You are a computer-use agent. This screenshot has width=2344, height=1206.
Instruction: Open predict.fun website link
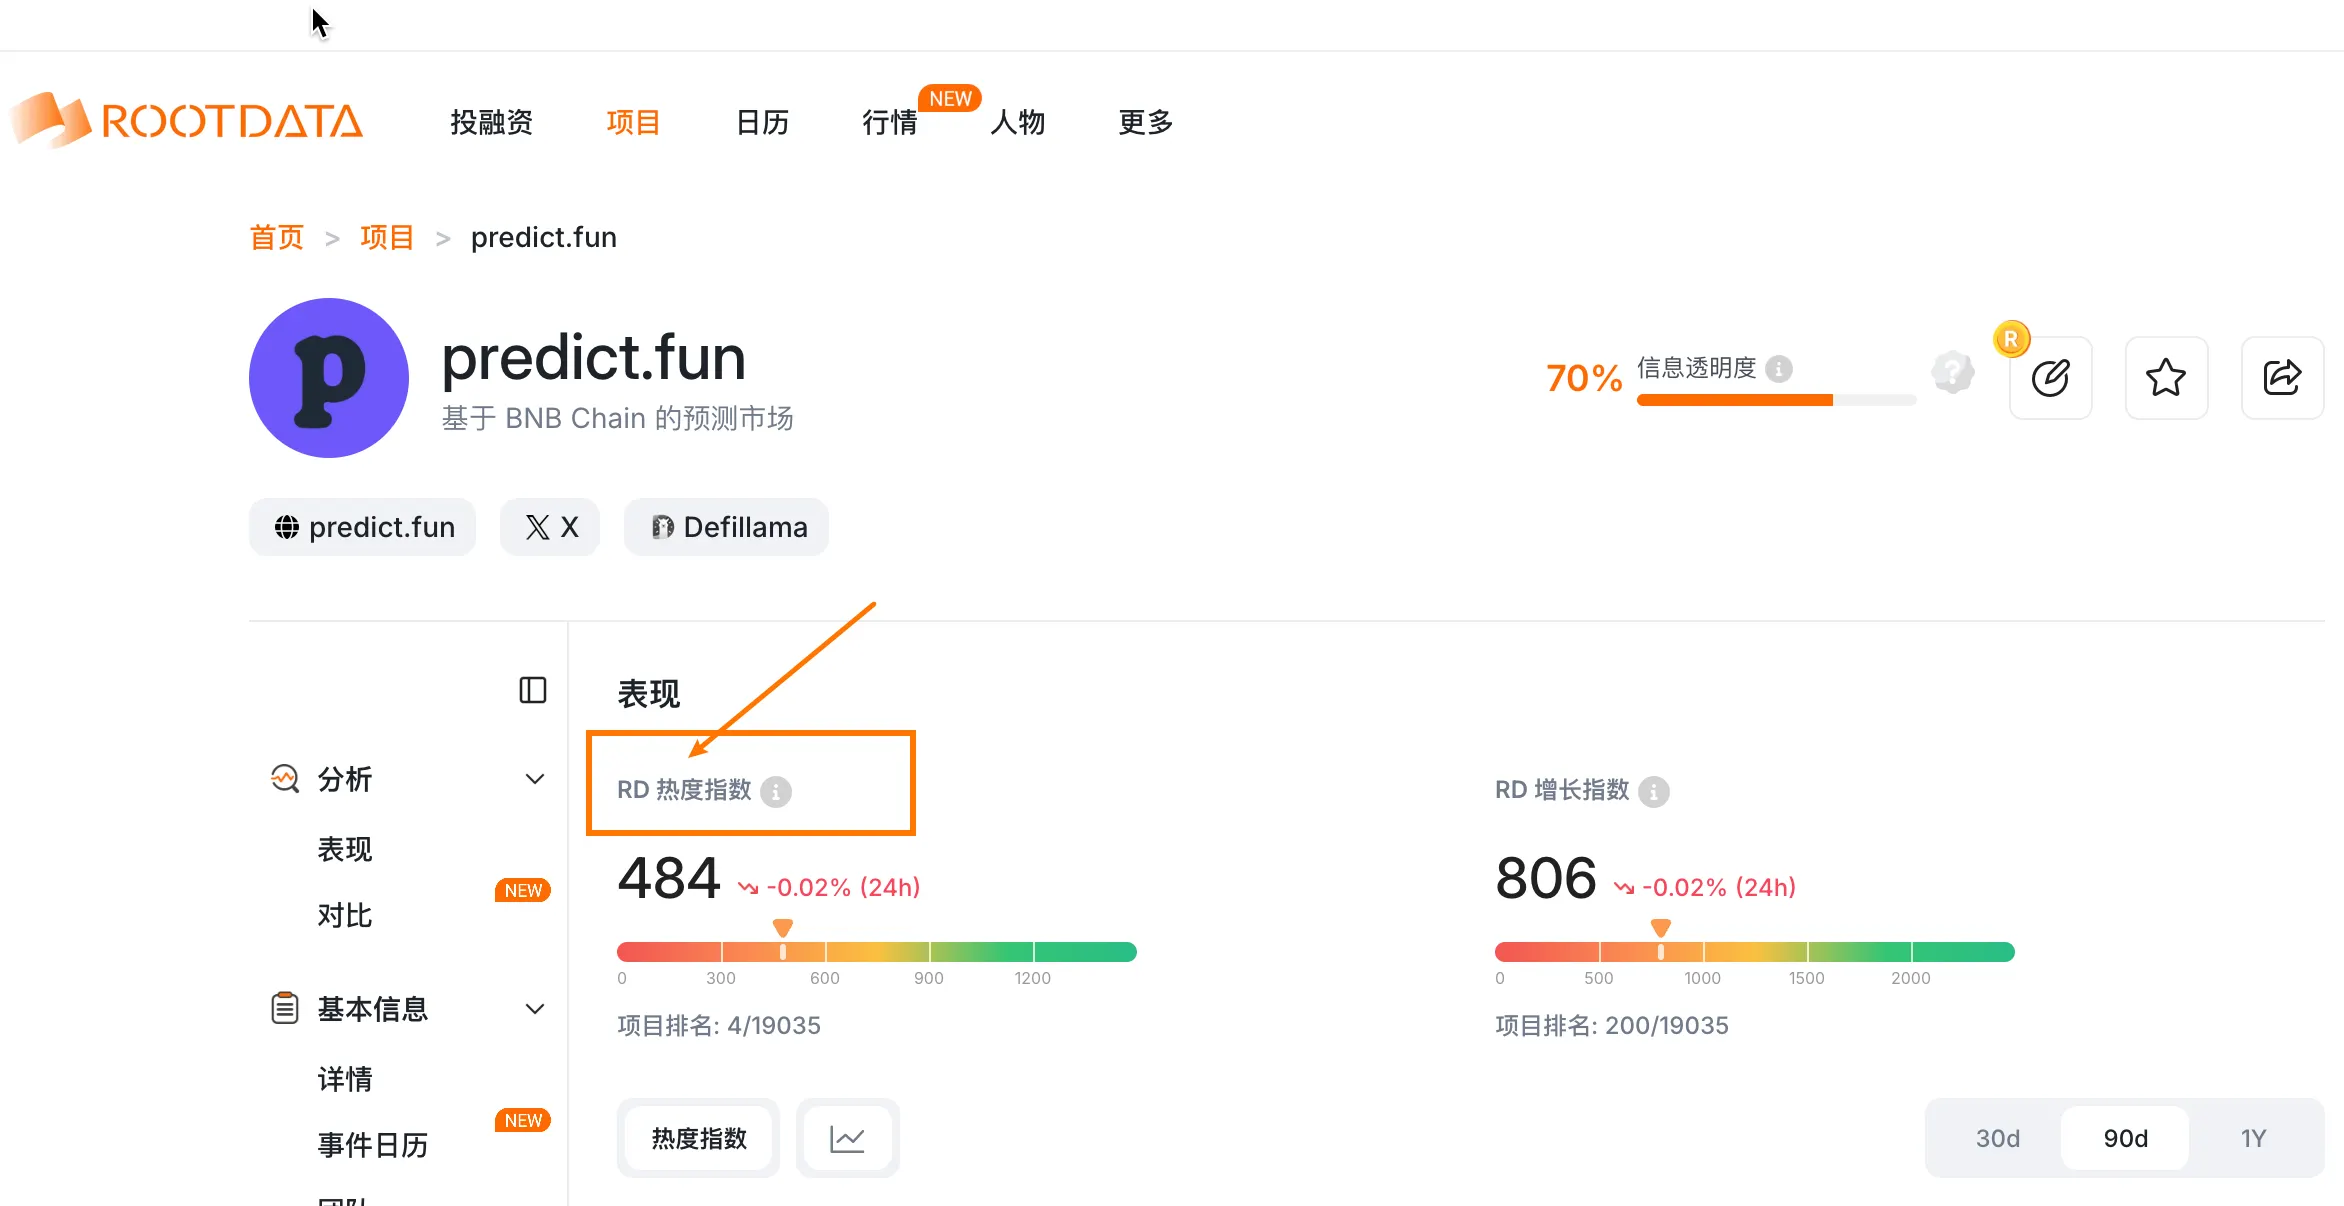click(x=363, y=527)
